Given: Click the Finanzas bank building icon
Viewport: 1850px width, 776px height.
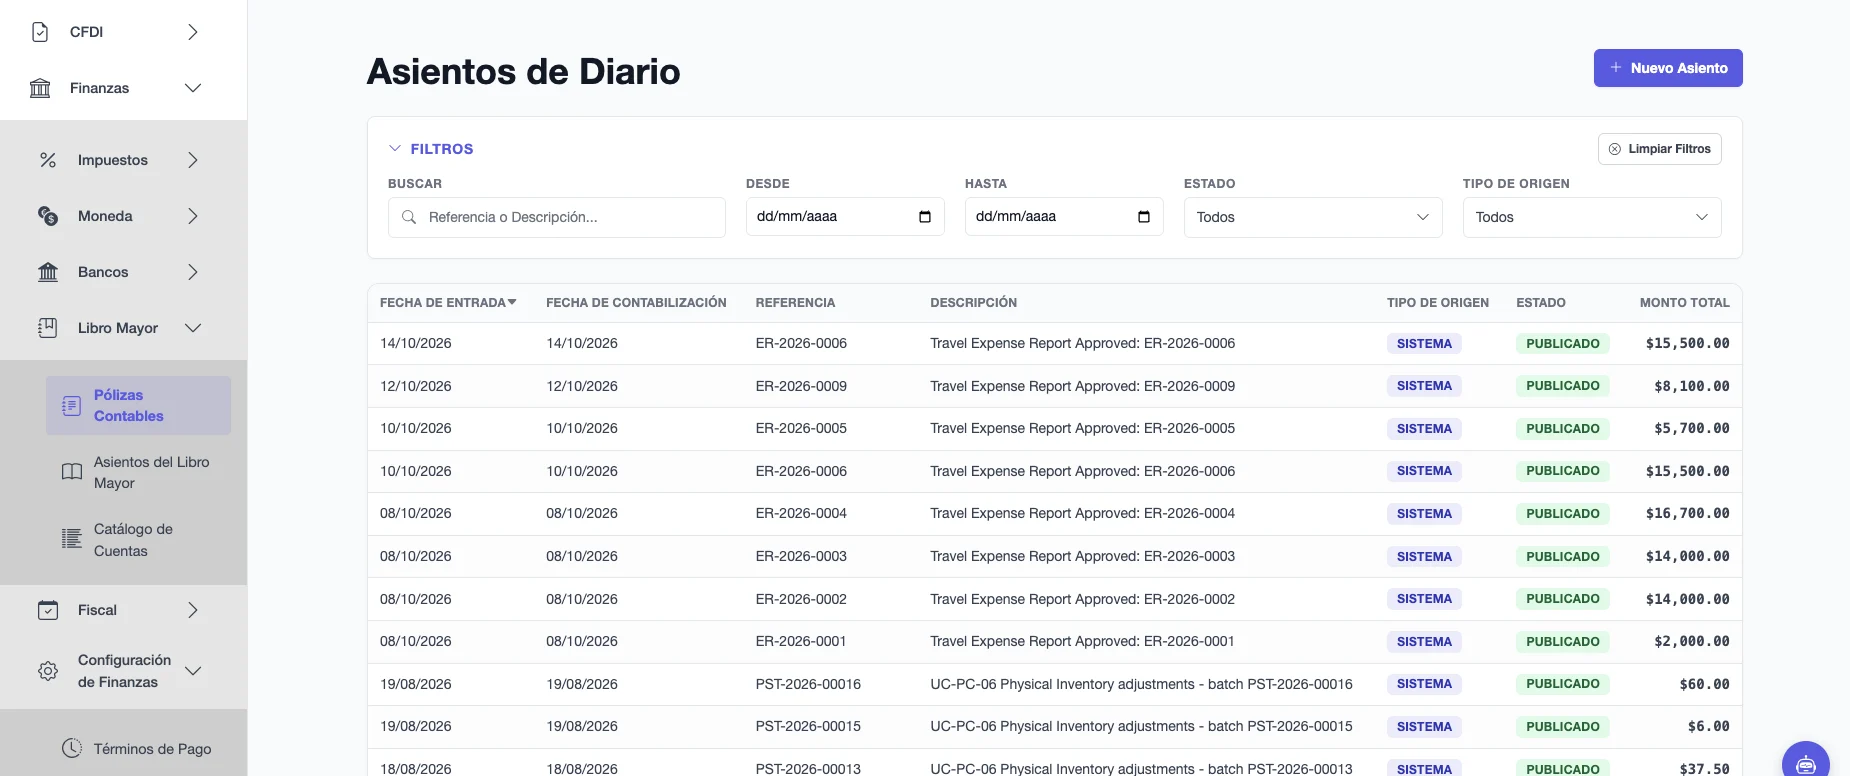Looking at the screenshot, I should [x=40, y=88].
